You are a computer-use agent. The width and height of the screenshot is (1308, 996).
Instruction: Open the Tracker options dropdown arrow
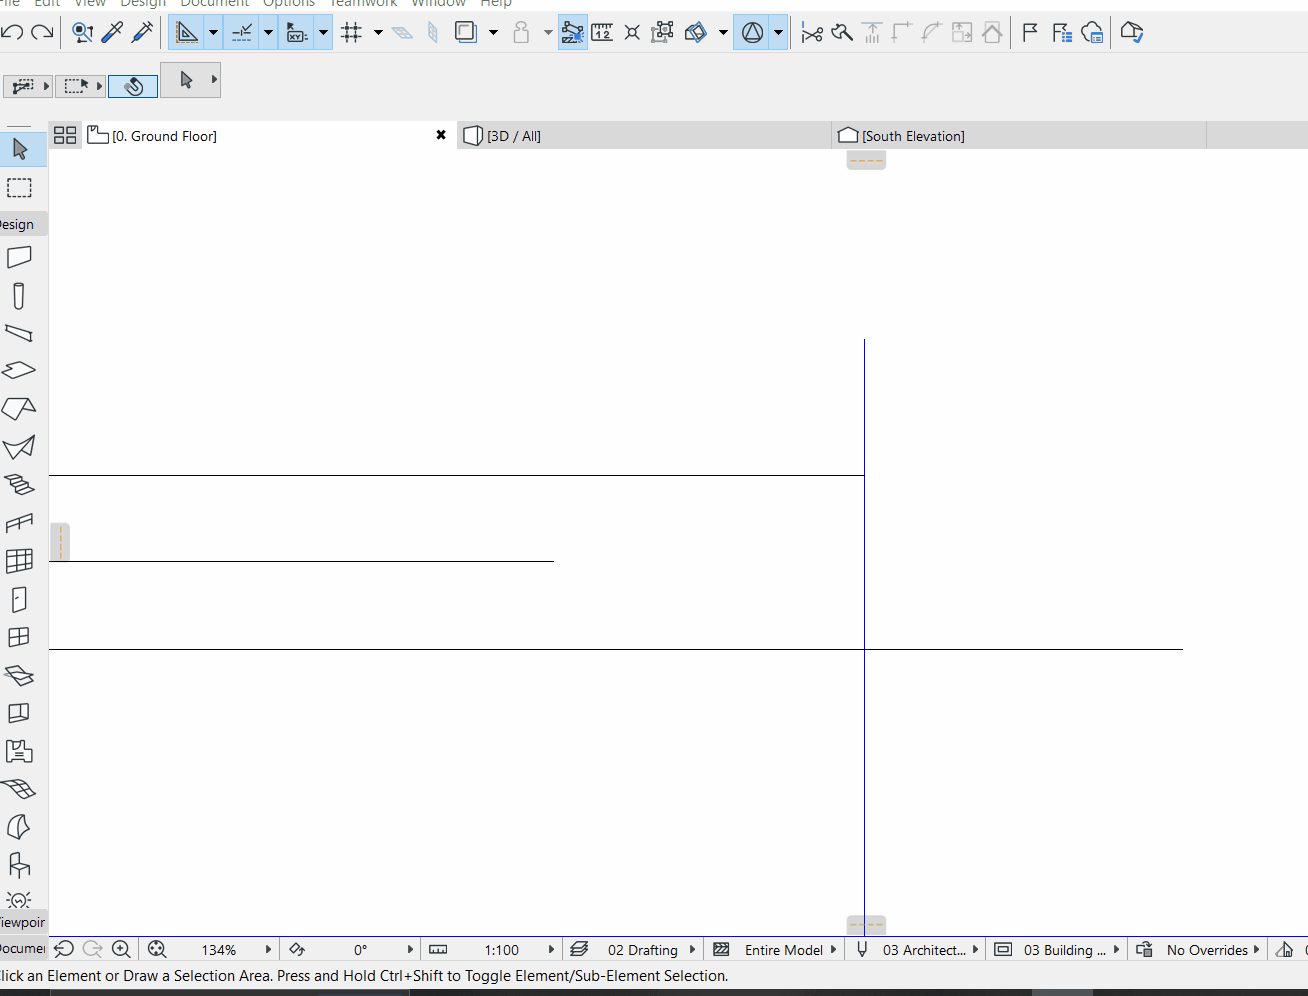click(x=323, y=32)
